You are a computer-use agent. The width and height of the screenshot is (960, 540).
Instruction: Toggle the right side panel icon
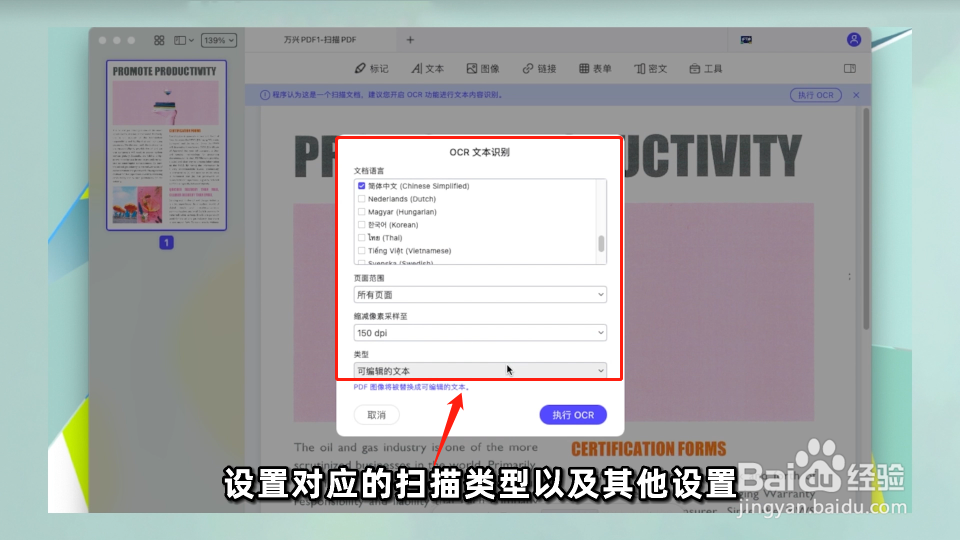click(850, 69)
